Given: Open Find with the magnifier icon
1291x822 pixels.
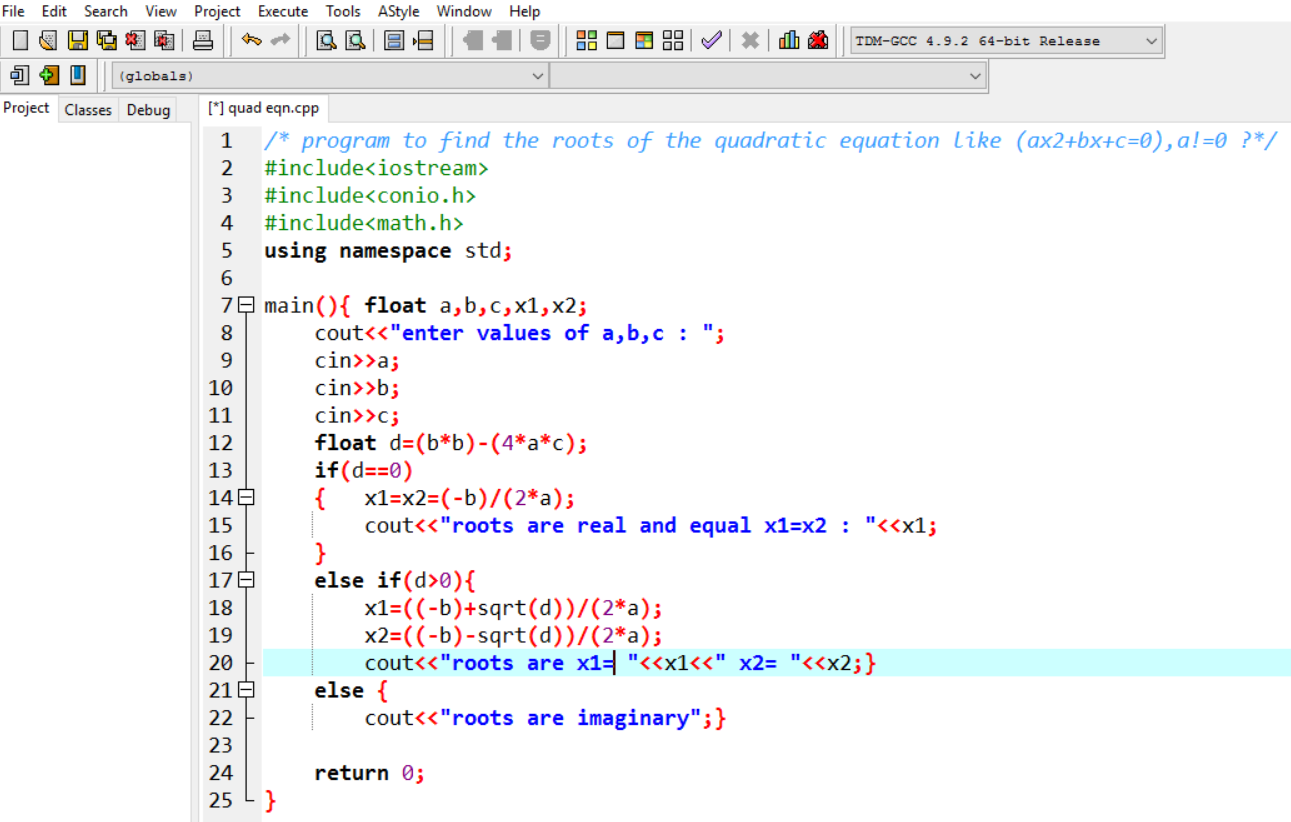Looking at the screenshot, I should point(326,41).
